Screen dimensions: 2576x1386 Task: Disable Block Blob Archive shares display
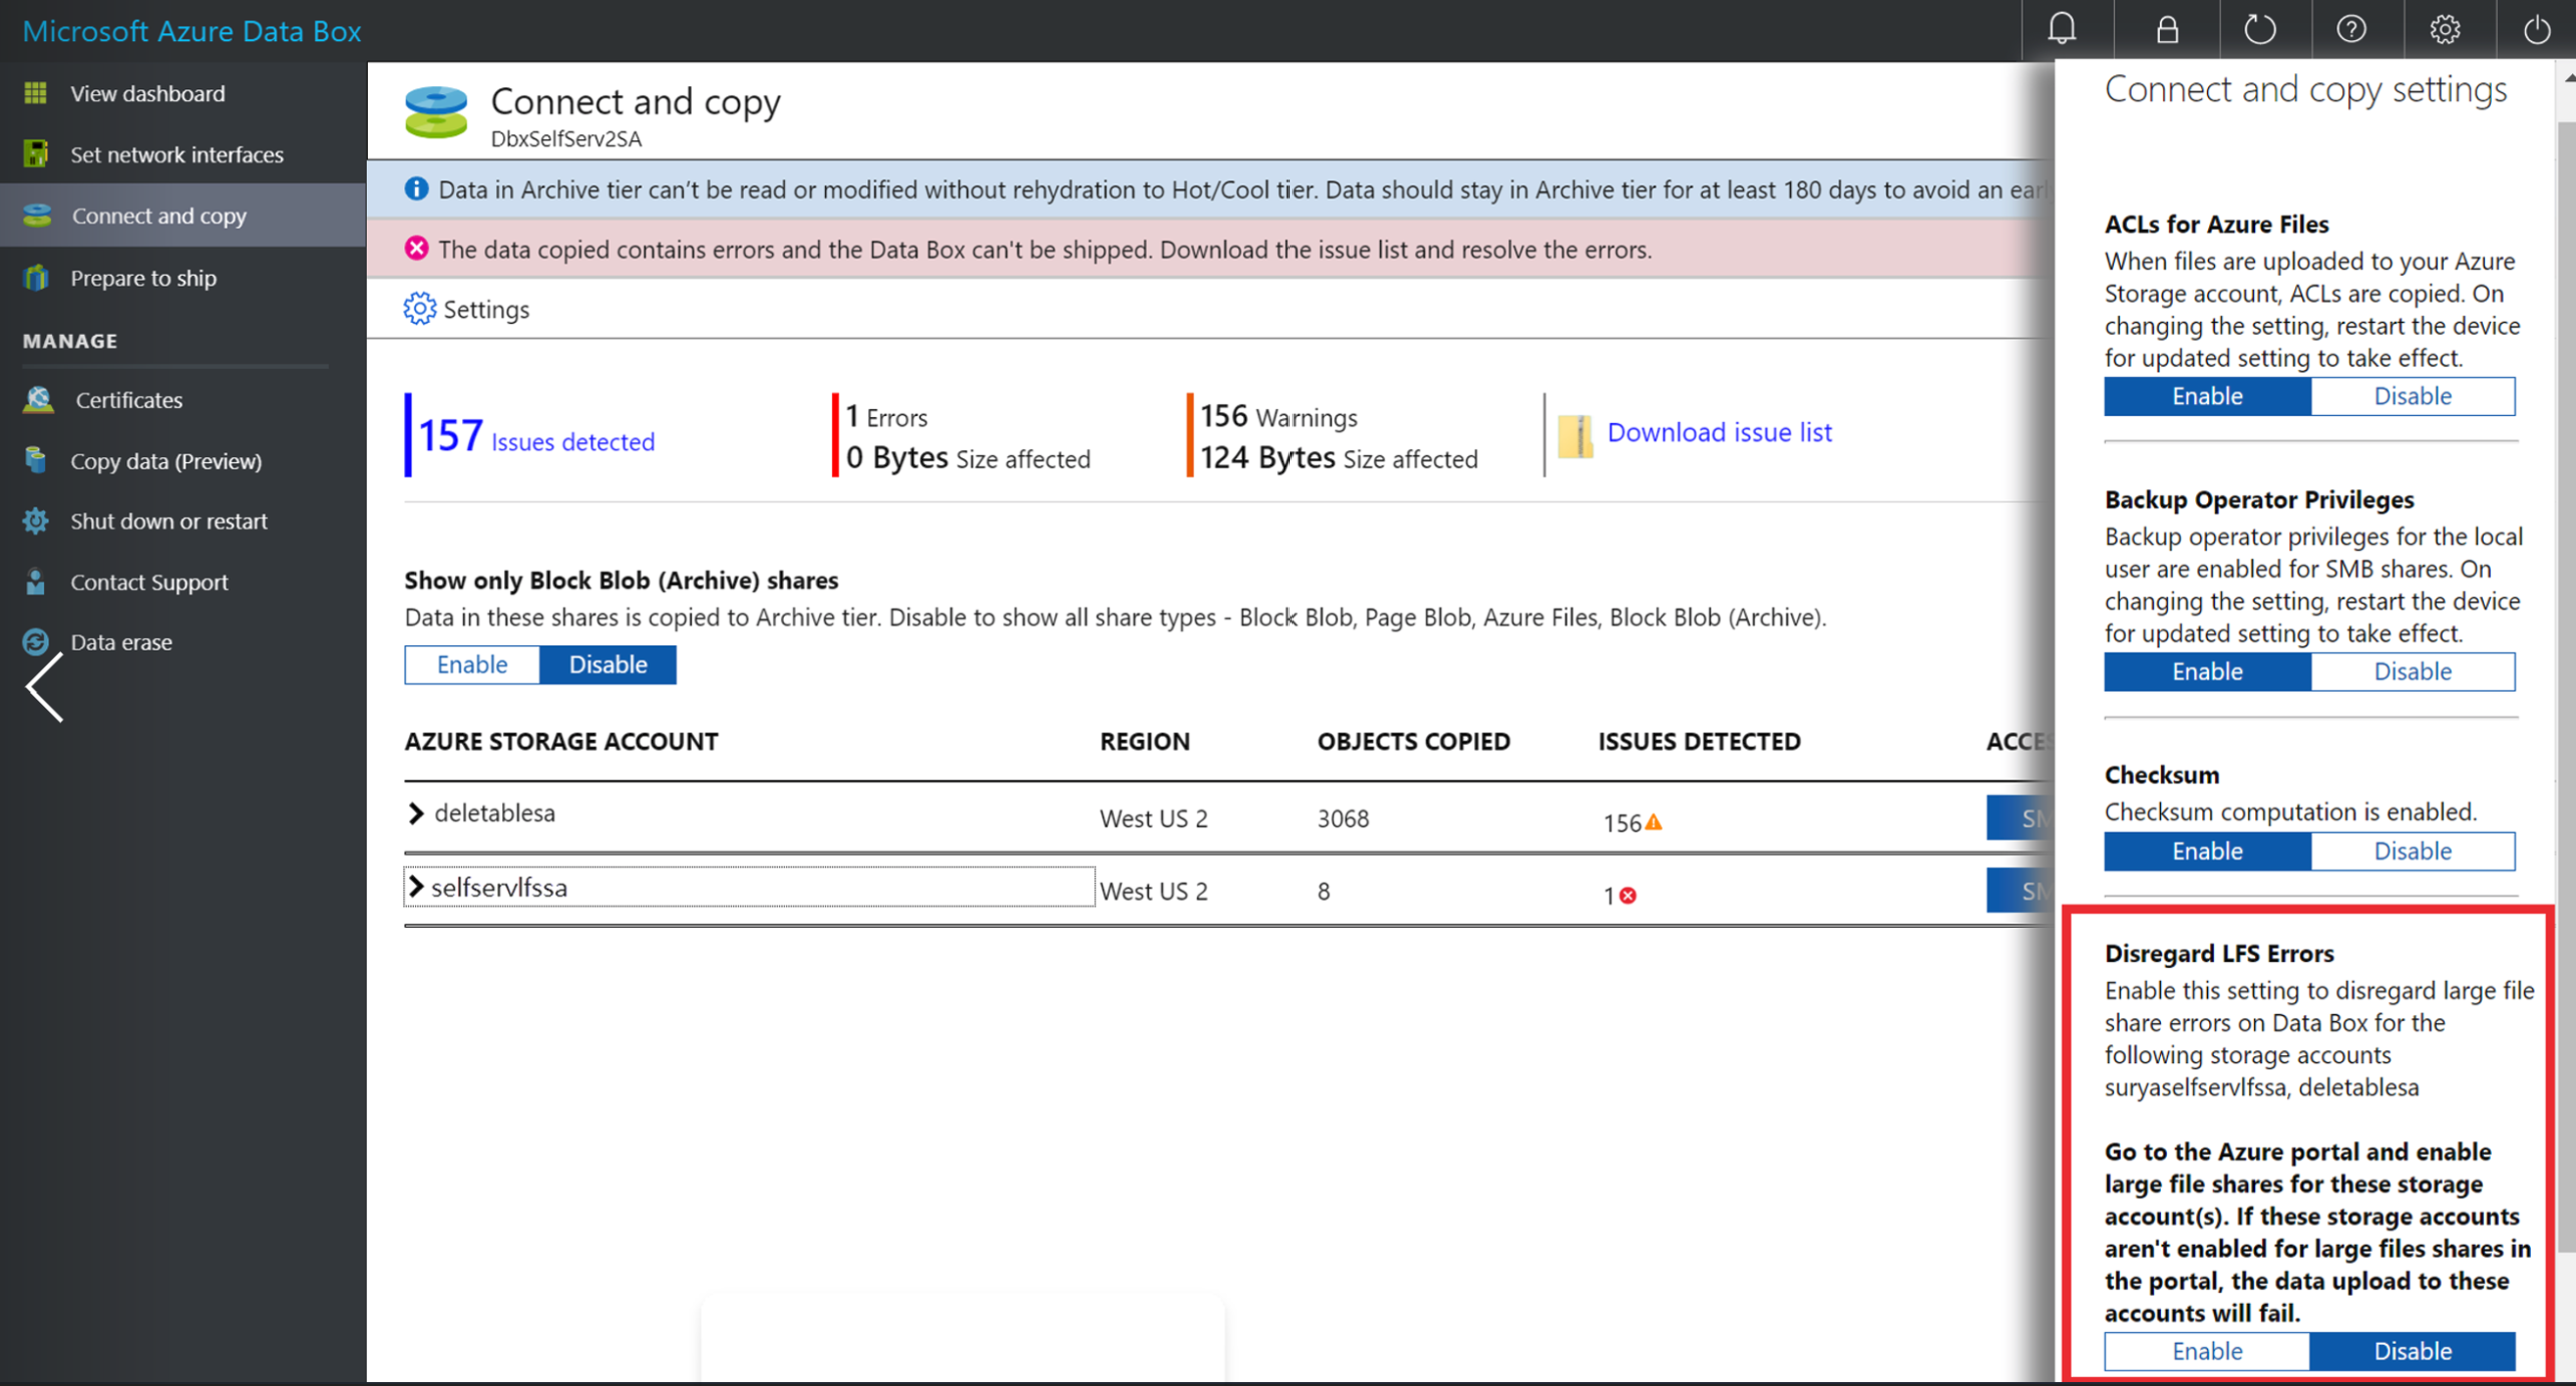[606, 663]
